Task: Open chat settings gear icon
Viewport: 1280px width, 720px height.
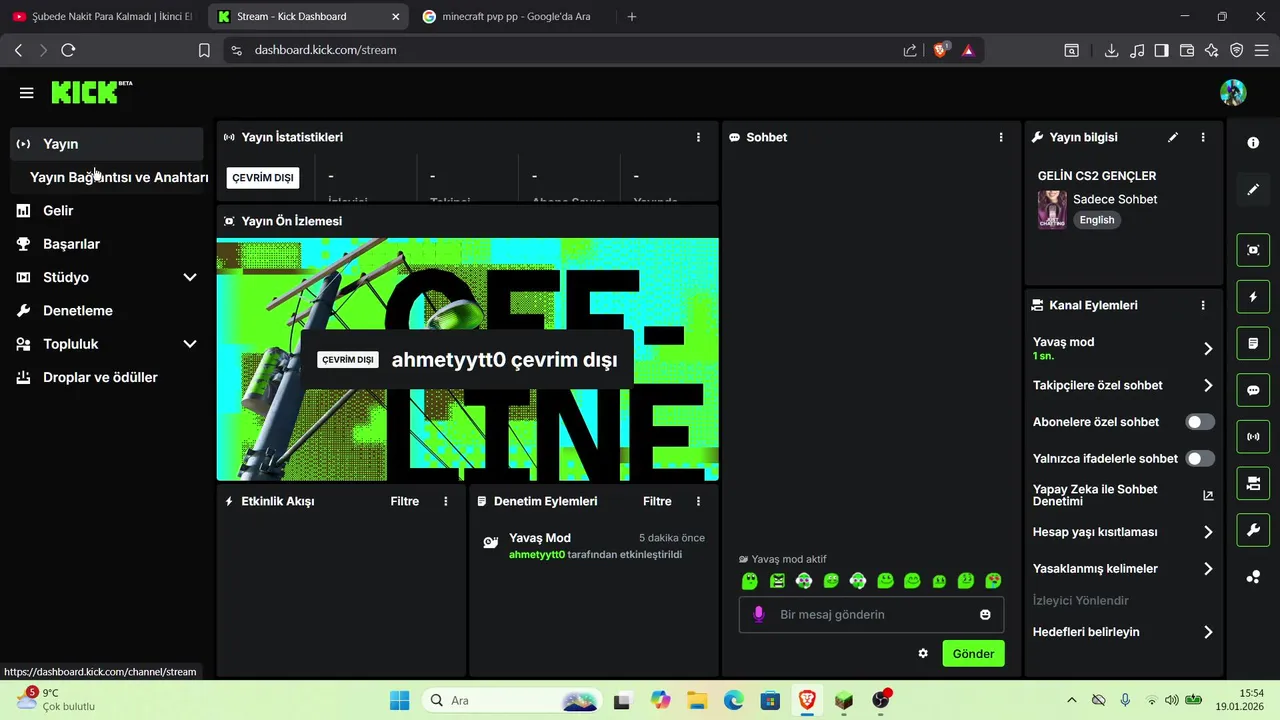Action: [x=923, y=653]
